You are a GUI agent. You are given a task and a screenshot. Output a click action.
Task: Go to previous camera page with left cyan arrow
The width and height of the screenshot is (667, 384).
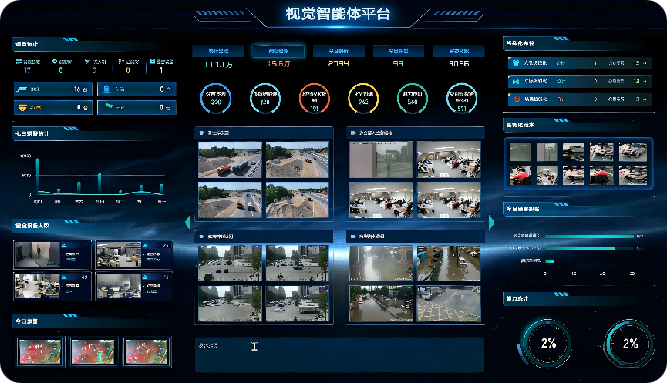[x=188, y=222]
